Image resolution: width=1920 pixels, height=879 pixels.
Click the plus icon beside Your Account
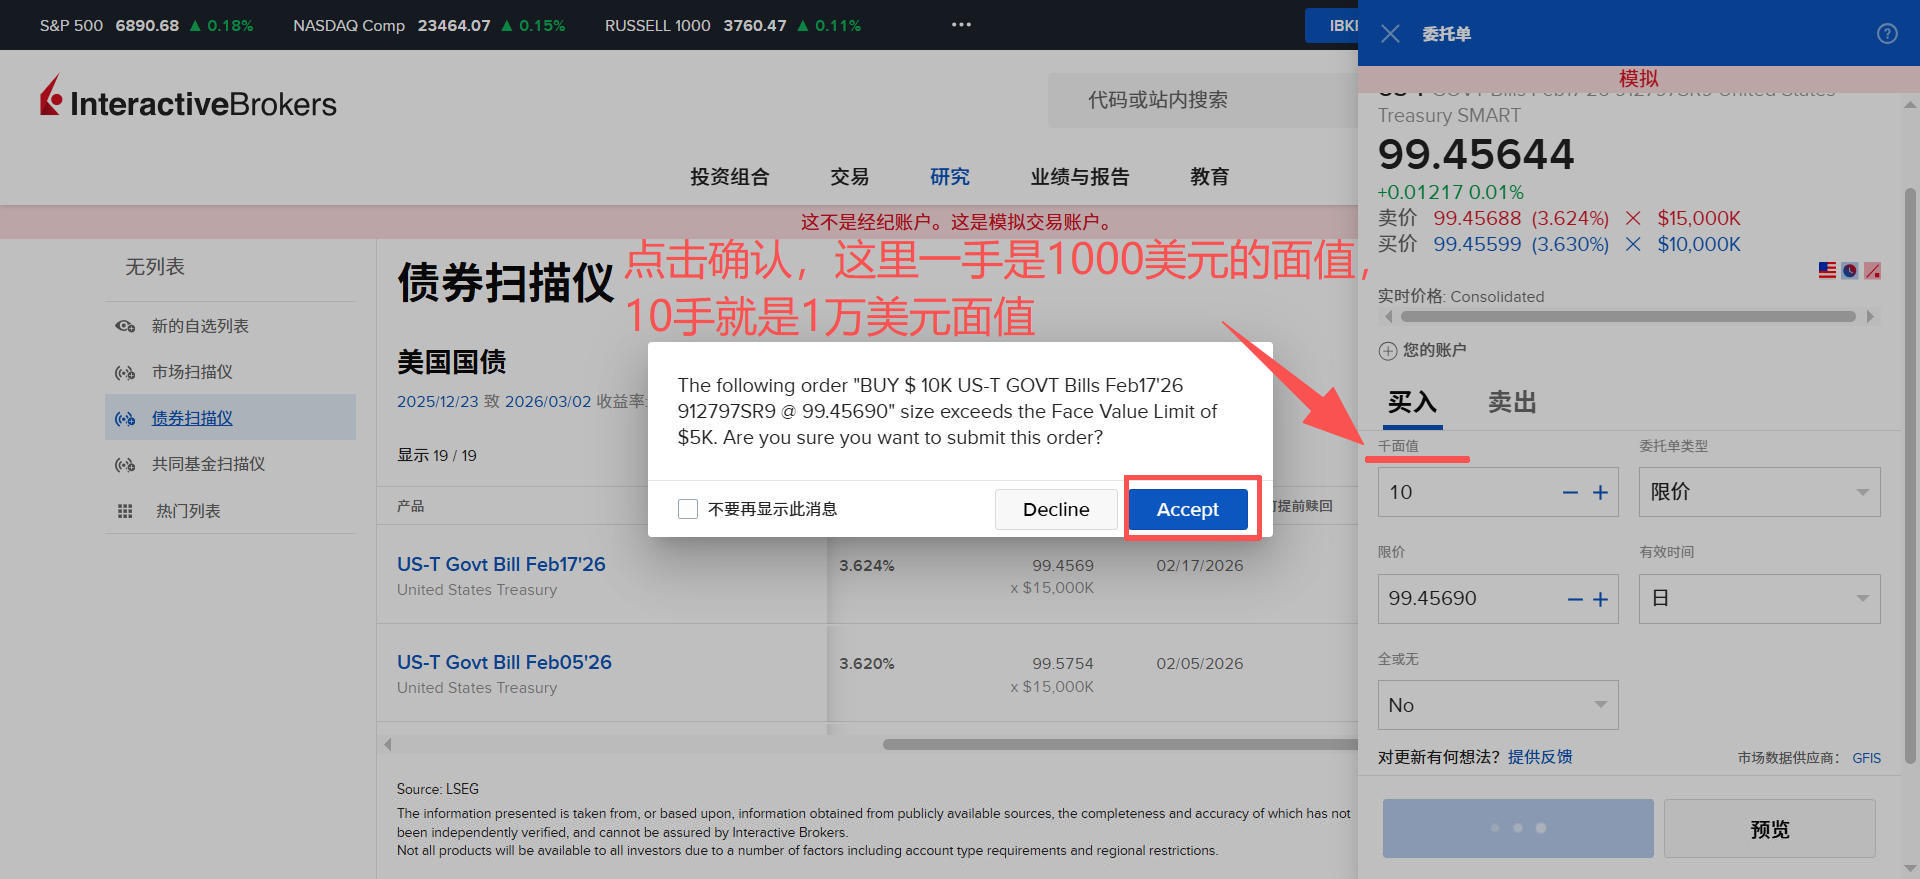point(1388,351)
